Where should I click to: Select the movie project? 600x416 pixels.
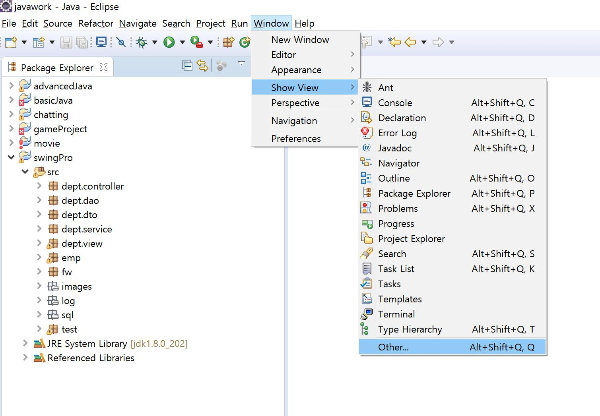(47, 144)
